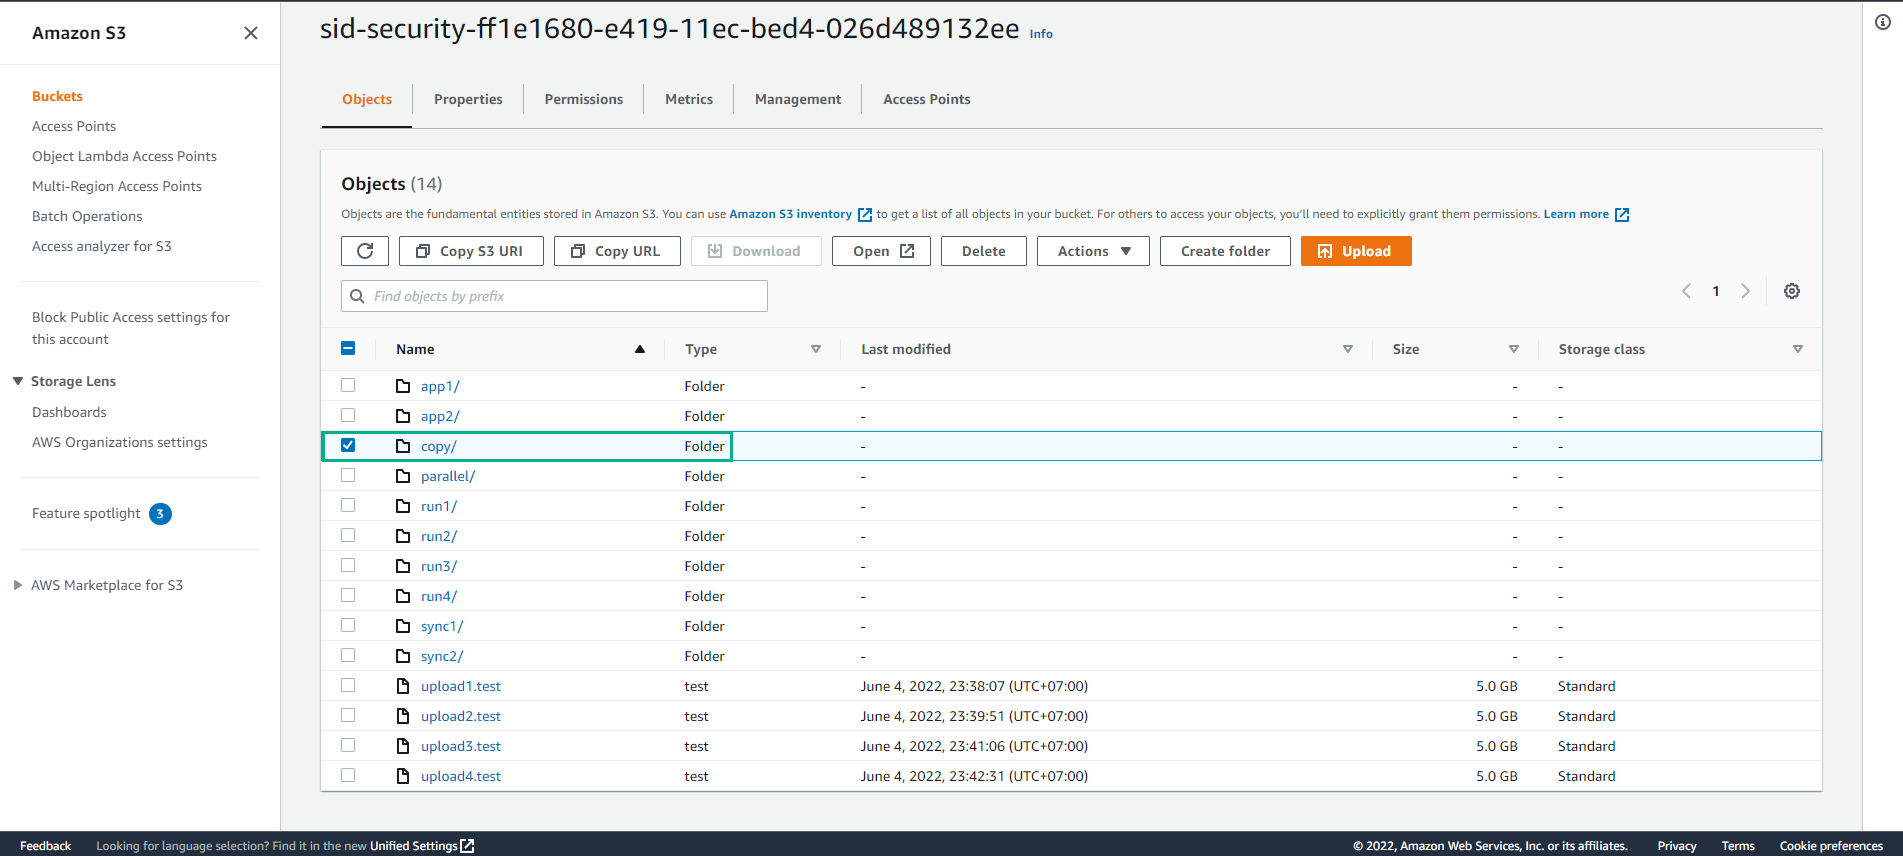Open the Access Points tab
Image resolution: width=1903 pixels, height=856 pixels.
pos(927,99)
